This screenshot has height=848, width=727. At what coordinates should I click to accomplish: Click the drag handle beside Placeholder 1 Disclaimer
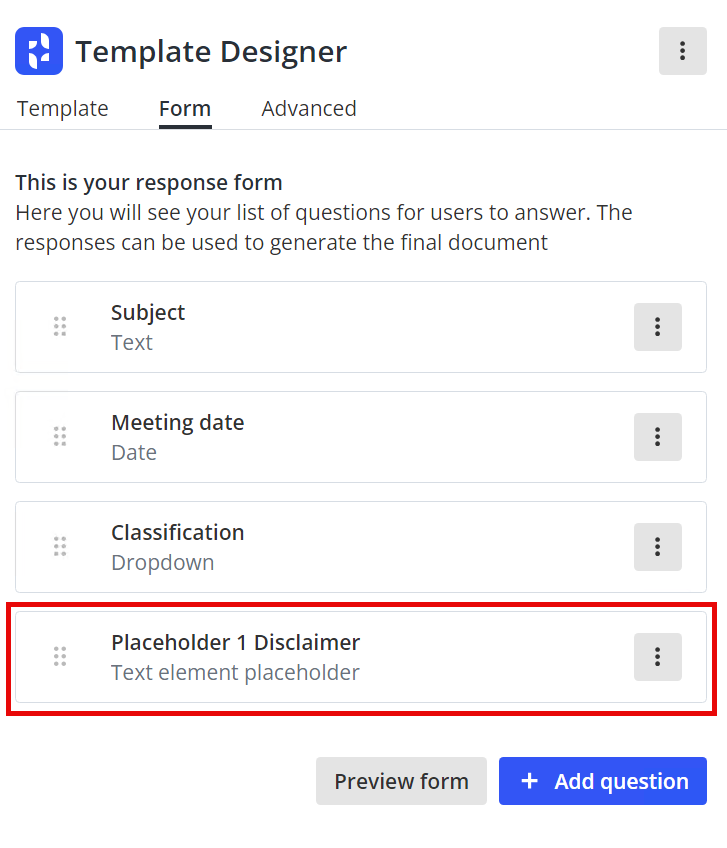[x=60, y=657]
